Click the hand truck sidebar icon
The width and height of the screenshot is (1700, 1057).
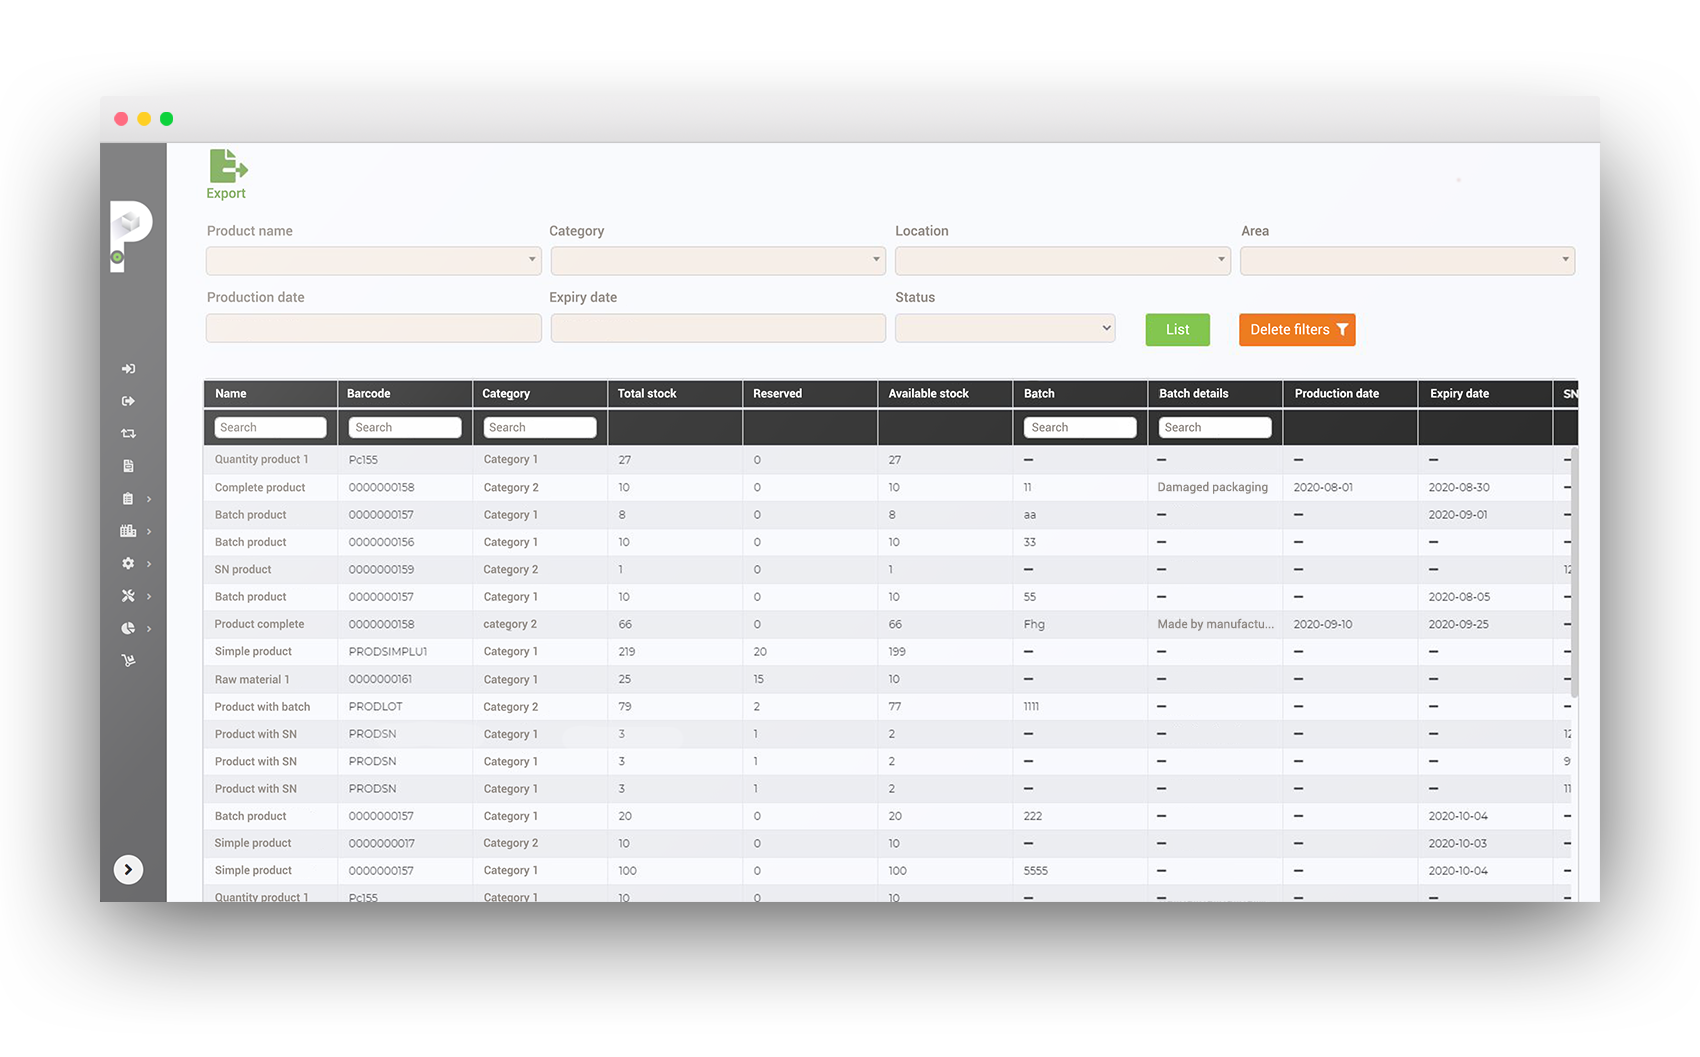coord(128,661)
